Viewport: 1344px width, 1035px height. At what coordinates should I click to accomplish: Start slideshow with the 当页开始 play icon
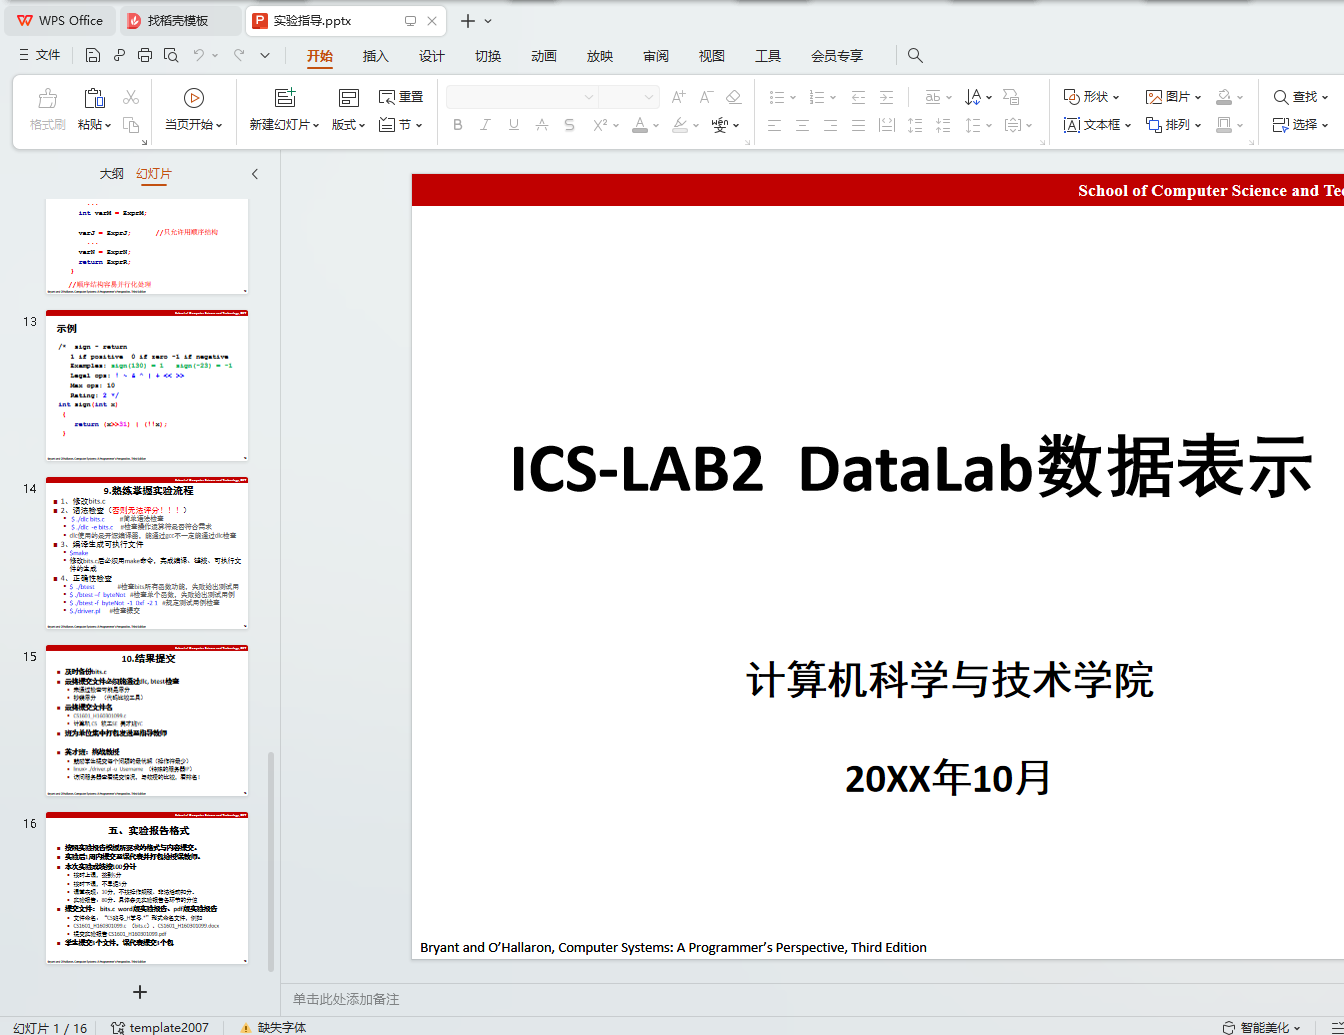tap(194, 98)
